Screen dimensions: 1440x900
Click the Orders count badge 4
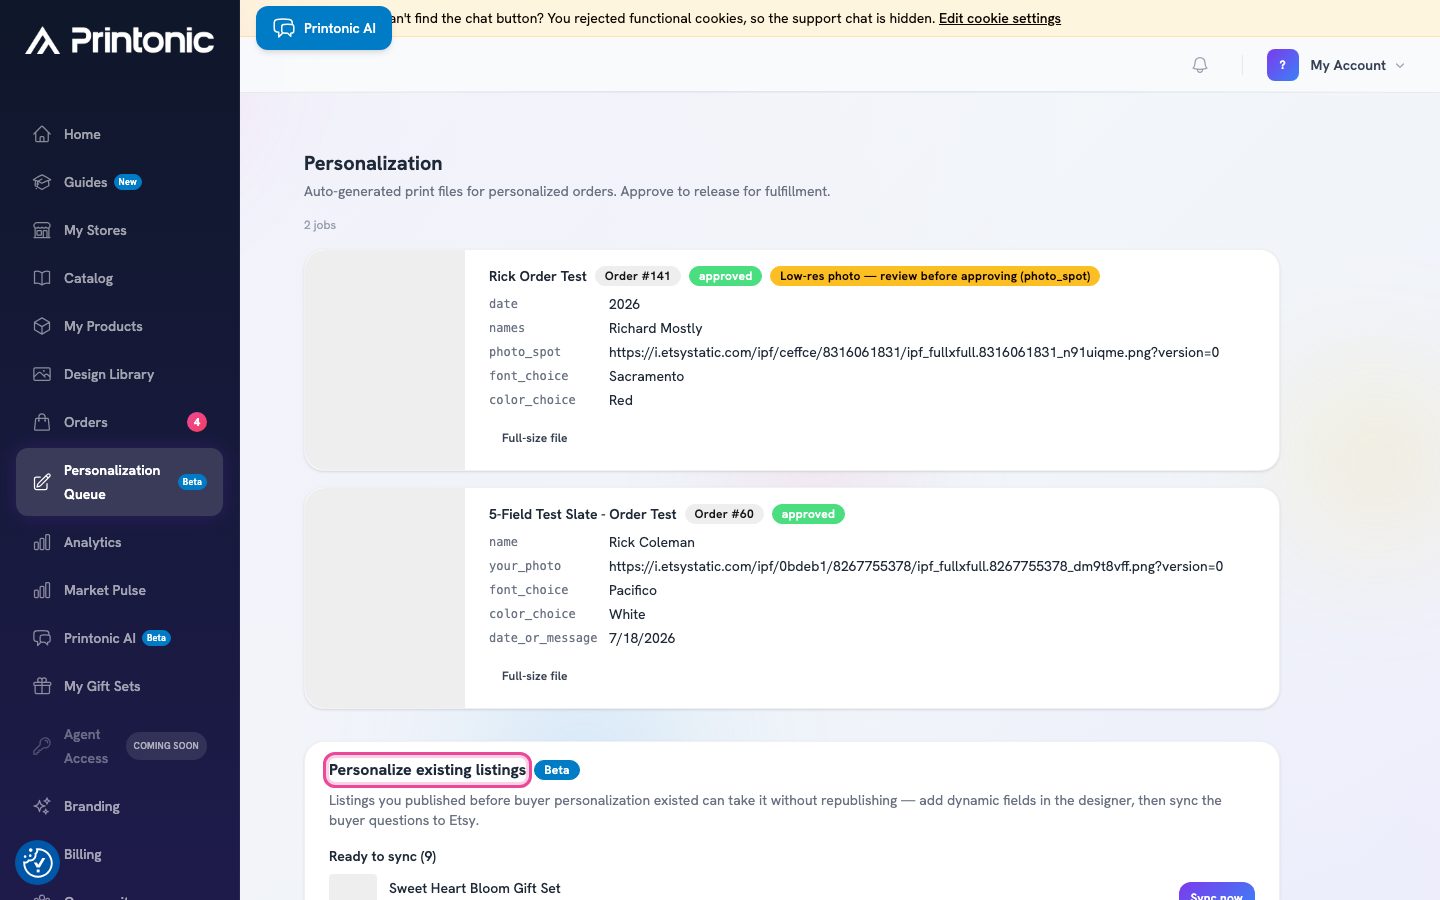coord(197,422)
